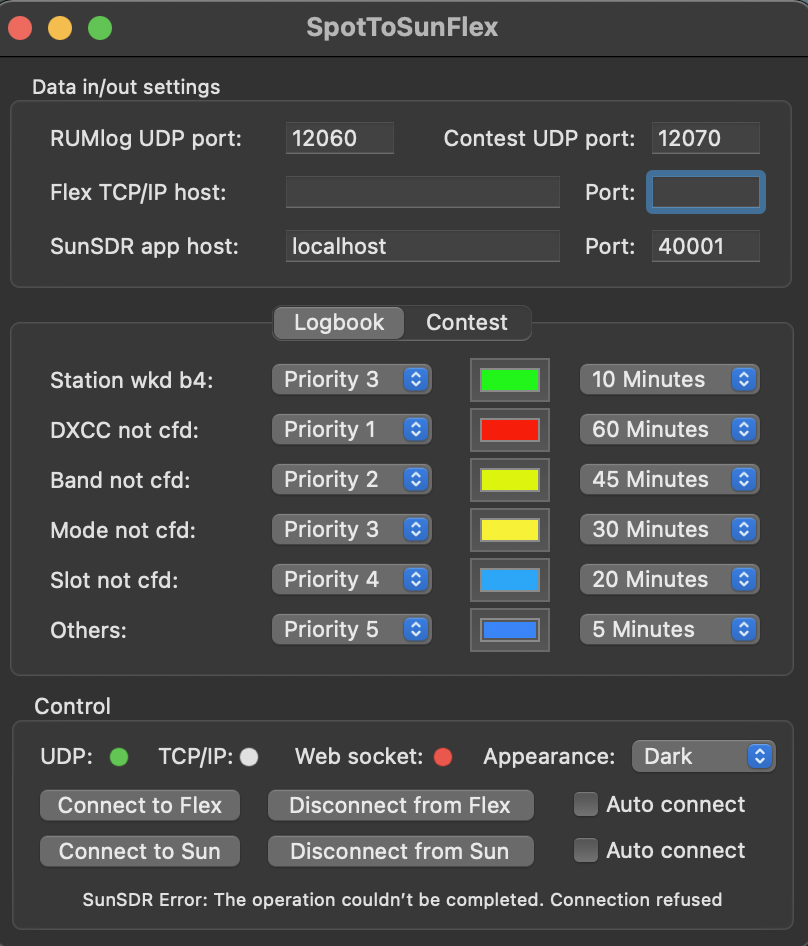Viewport: 808px width, 946px height.
Task: Click the SunSDR app host field
Action: [422, 246]
